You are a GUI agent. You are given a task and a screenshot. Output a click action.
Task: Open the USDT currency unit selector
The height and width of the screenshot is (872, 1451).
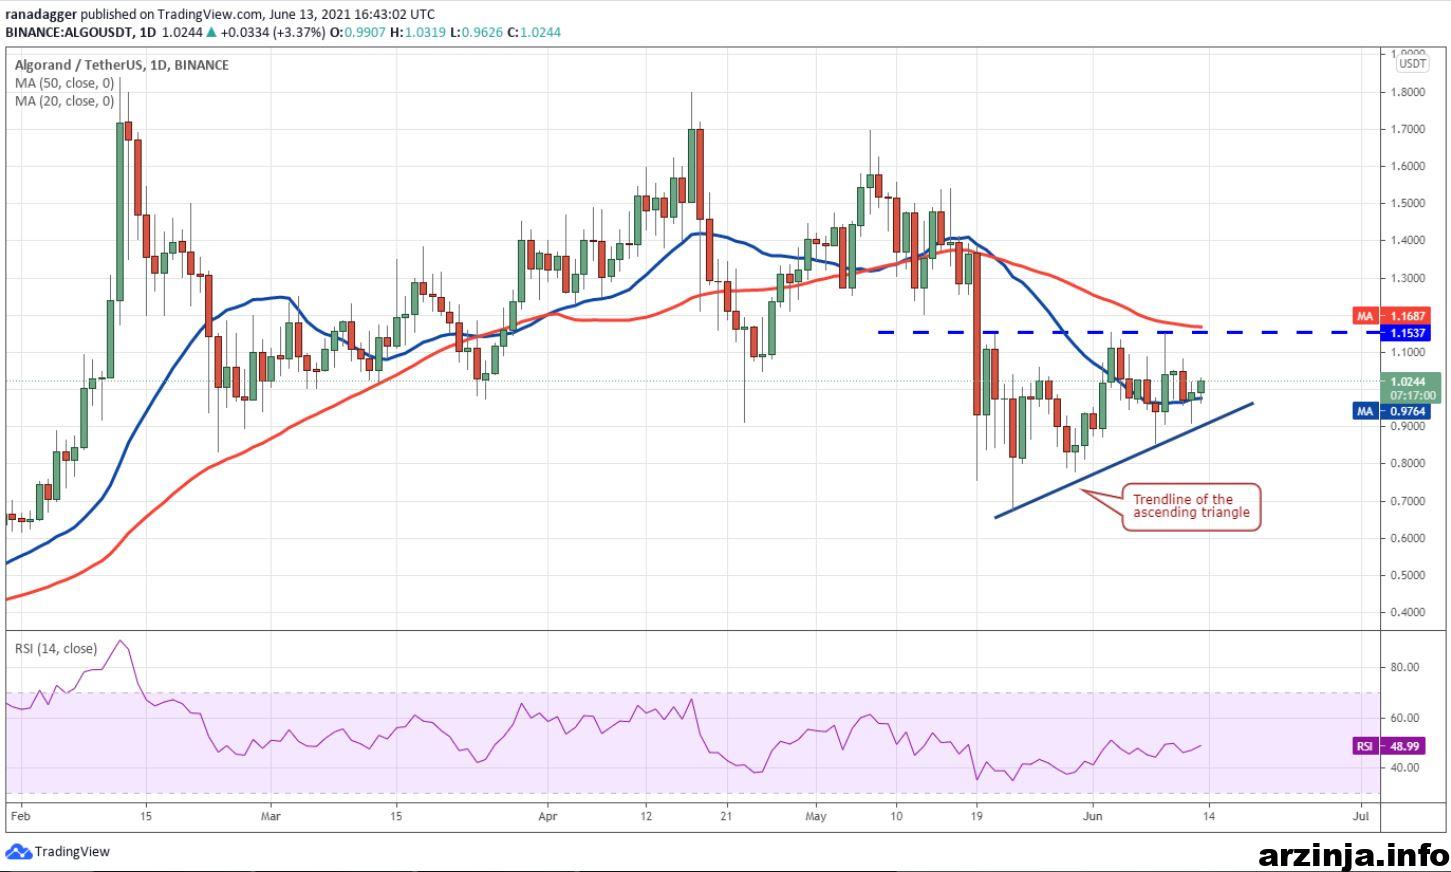1412,64
